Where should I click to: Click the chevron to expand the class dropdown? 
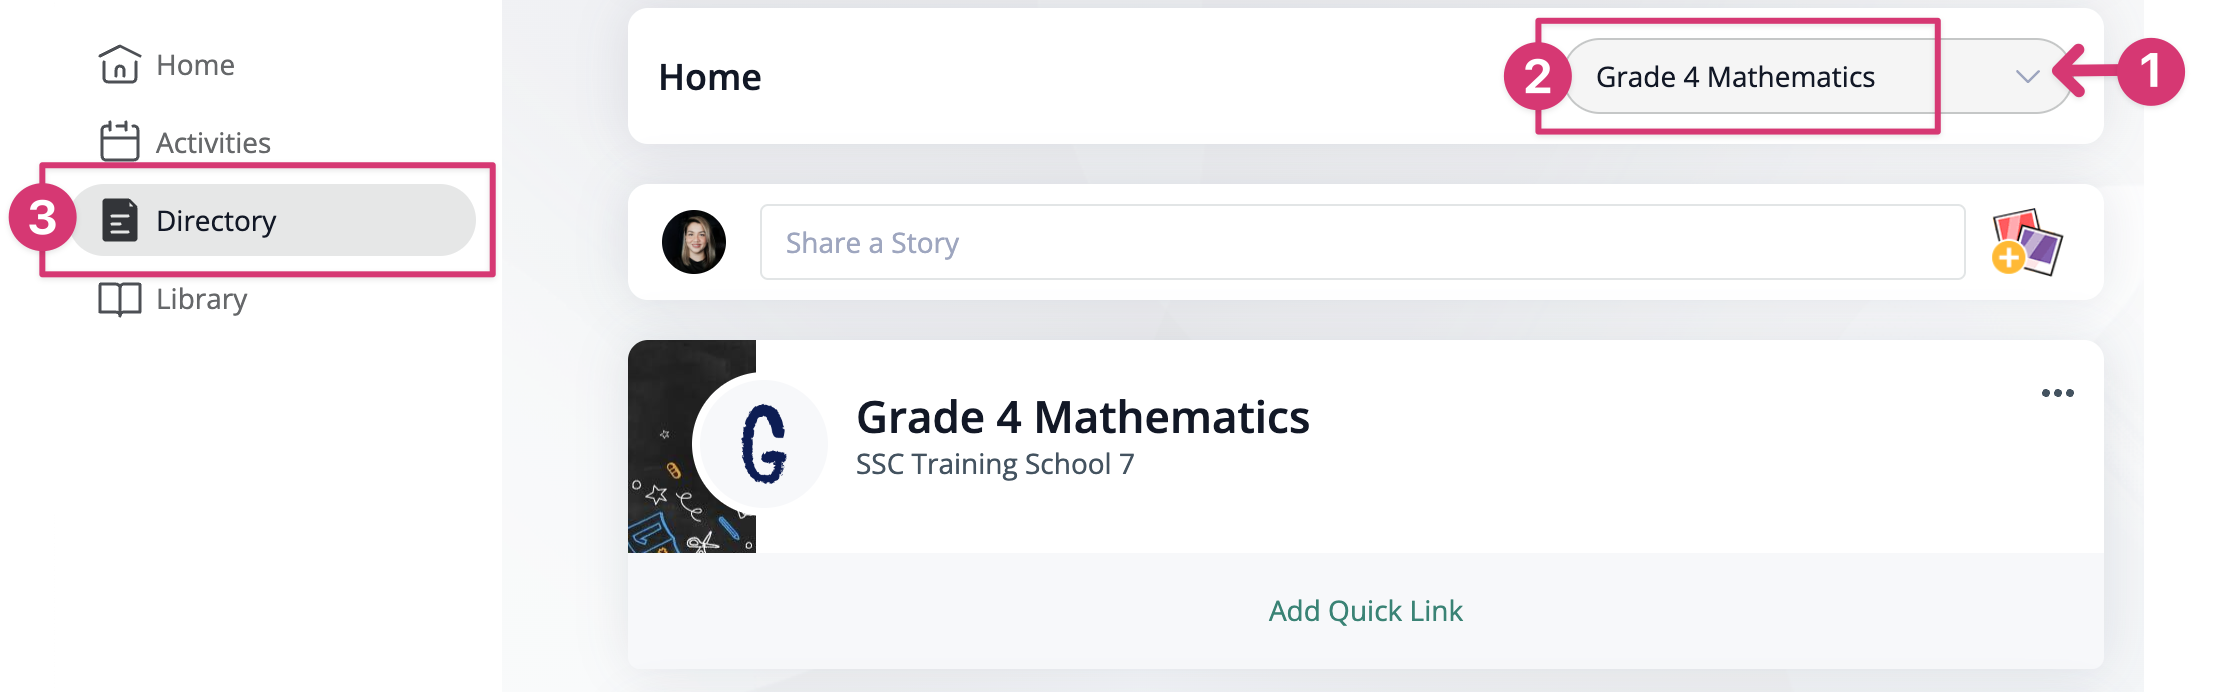(2028, 78)
